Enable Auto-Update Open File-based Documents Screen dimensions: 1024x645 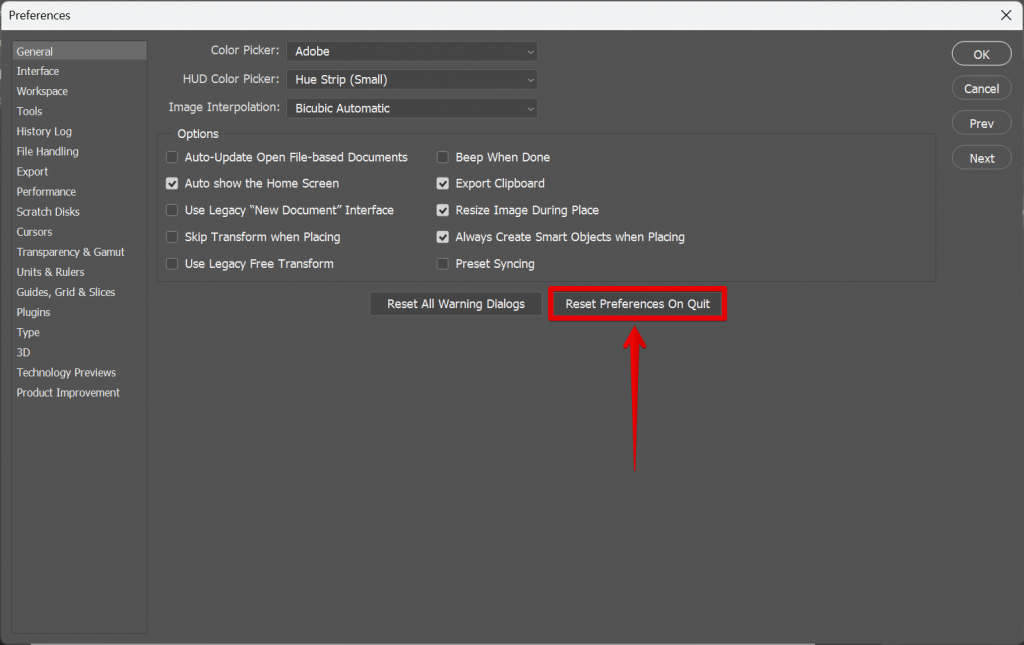171,157
